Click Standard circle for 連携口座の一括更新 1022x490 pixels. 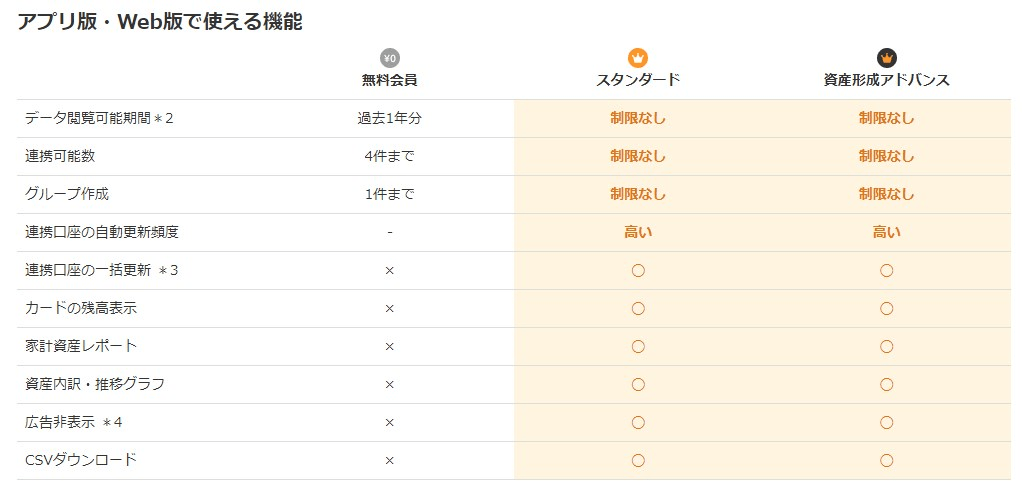pos(638,270)
